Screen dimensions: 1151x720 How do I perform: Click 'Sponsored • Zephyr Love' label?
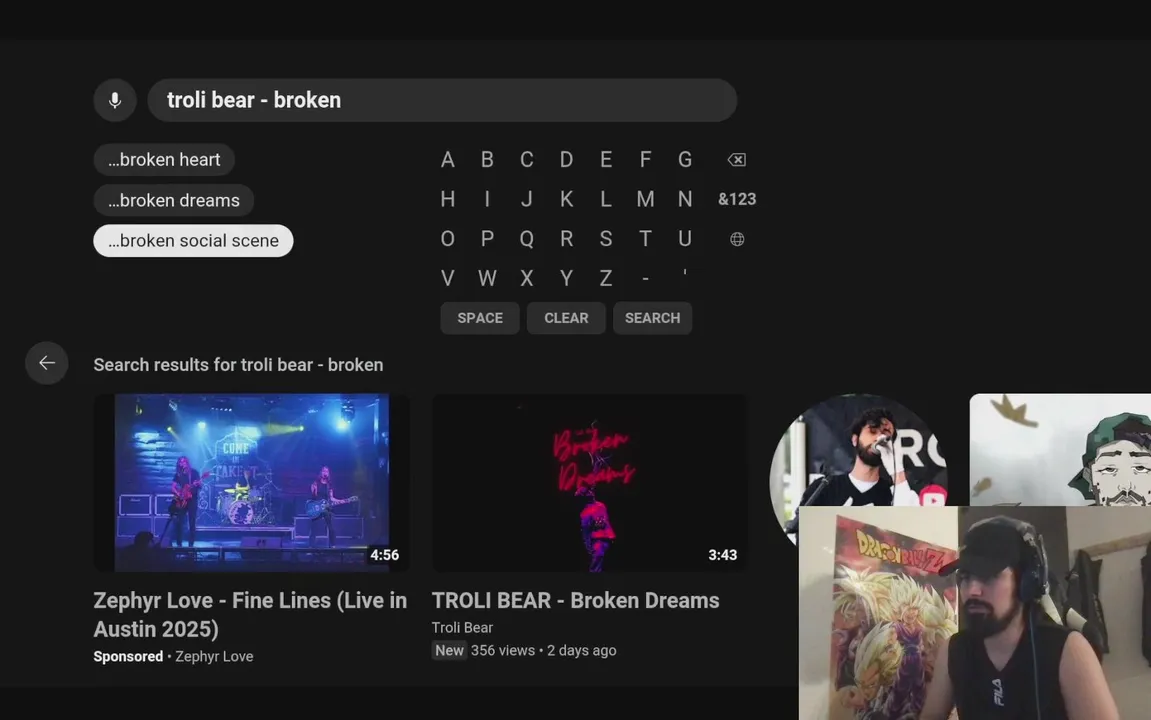click(x=173, y=657)
